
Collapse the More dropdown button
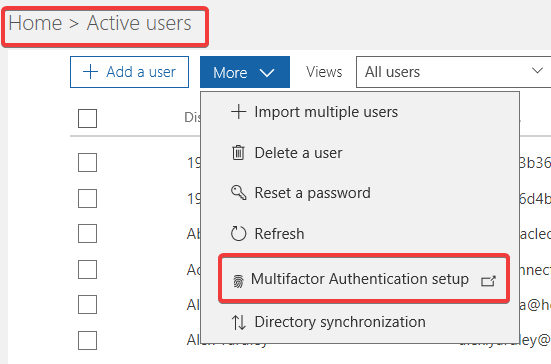click(x=245, y=72)
